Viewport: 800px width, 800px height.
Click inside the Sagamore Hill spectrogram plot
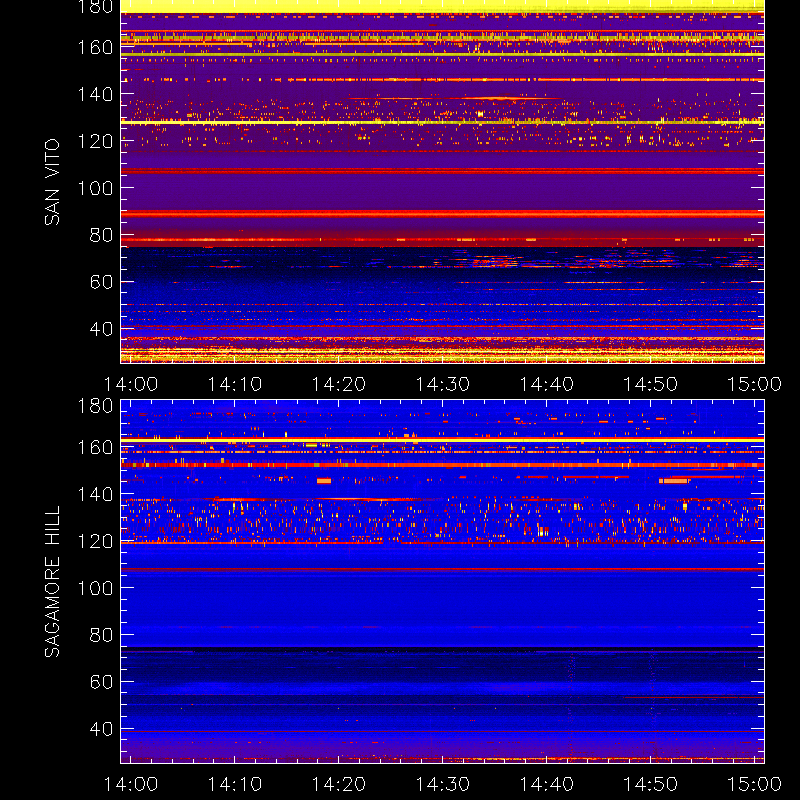[442, 582]
